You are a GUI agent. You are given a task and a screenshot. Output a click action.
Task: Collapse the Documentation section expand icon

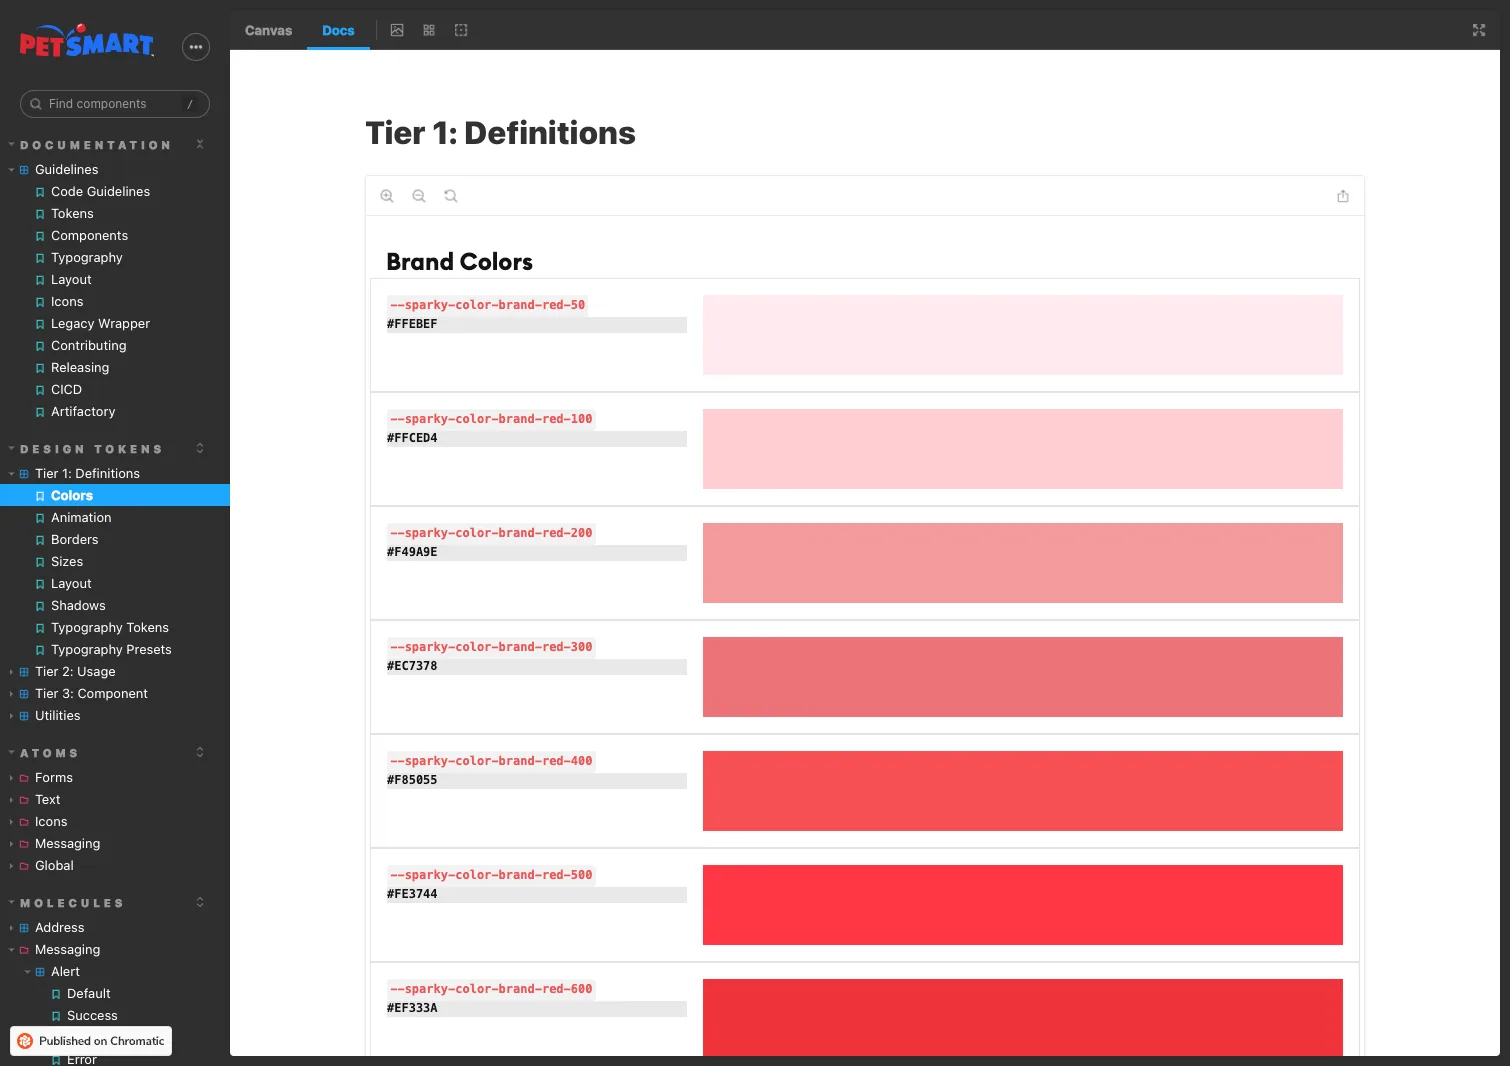200,144
